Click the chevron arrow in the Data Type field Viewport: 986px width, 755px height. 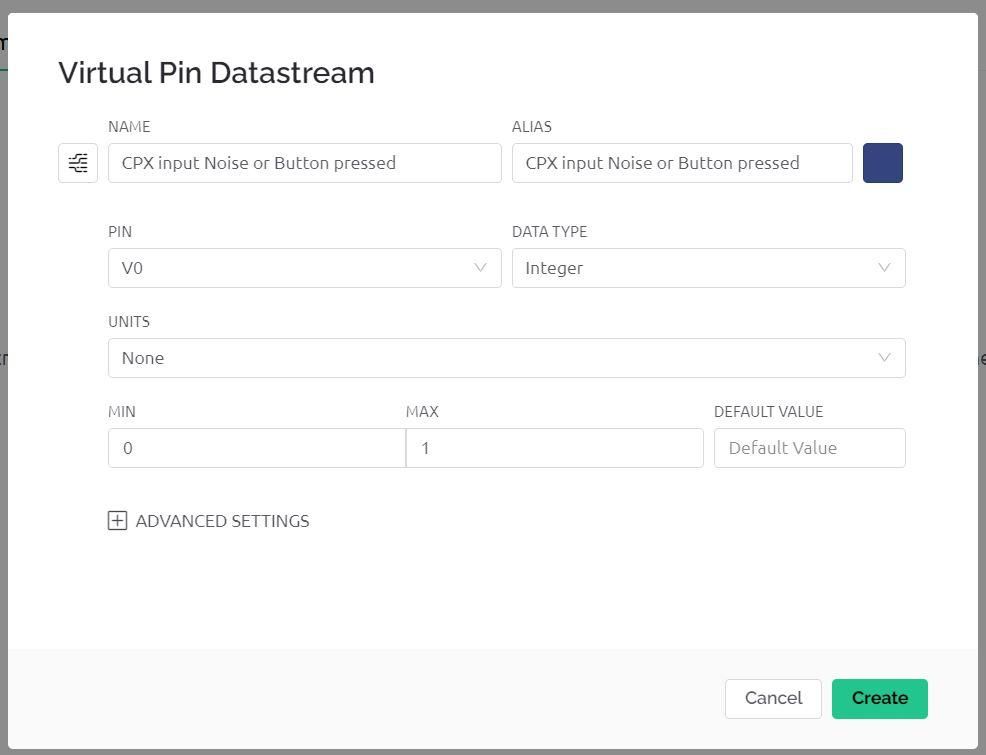884,268
